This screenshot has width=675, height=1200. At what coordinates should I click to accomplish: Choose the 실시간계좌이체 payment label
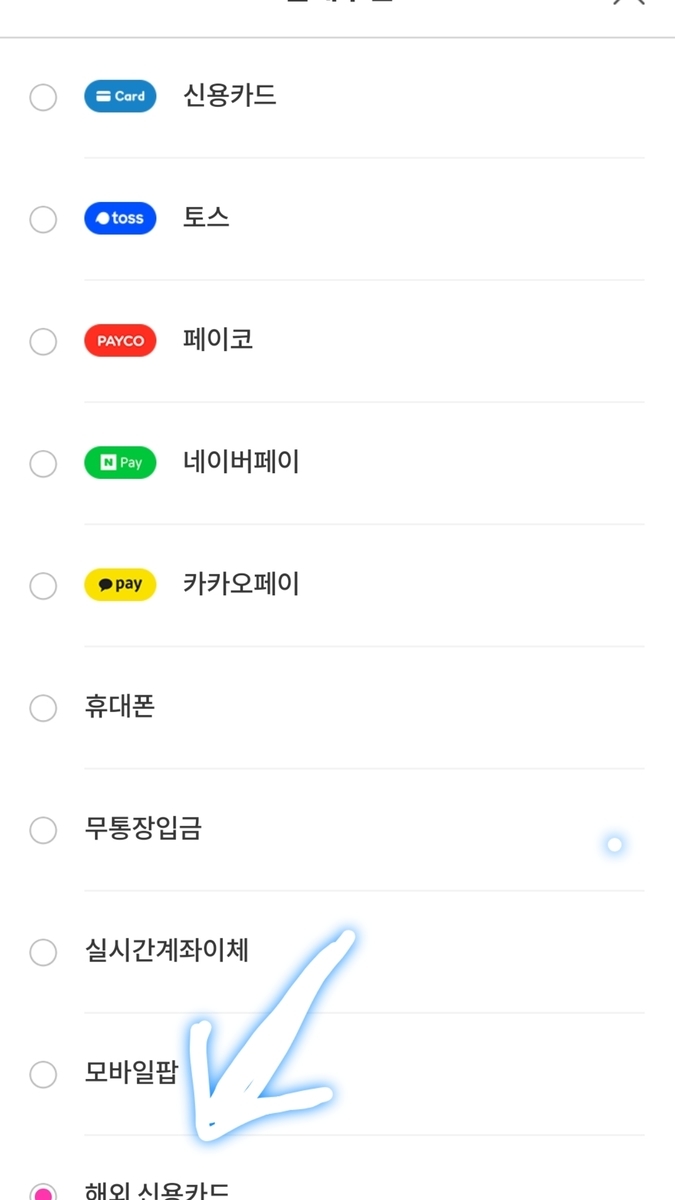(x=167, y=951)
